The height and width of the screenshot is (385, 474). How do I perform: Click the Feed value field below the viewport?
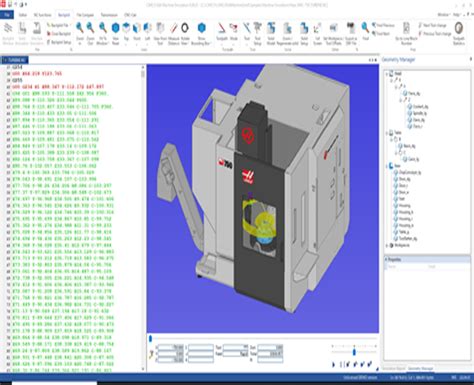236,353
